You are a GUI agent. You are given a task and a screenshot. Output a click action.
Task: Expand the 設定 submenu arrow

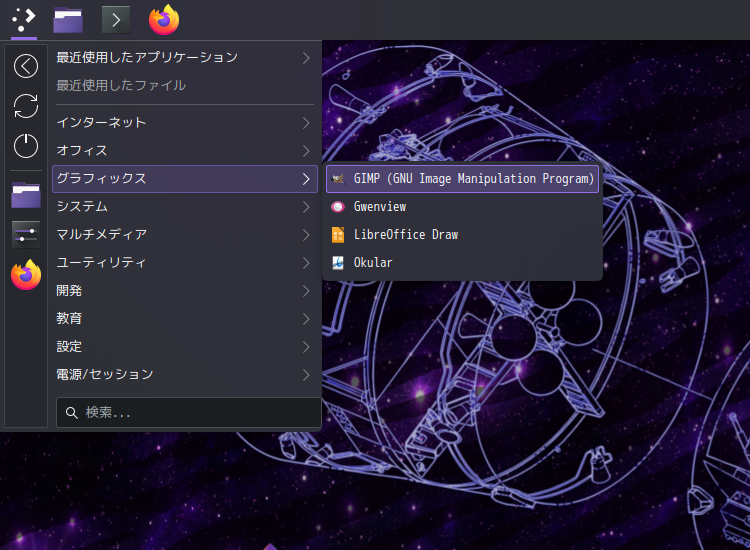[x=306, y=347]
